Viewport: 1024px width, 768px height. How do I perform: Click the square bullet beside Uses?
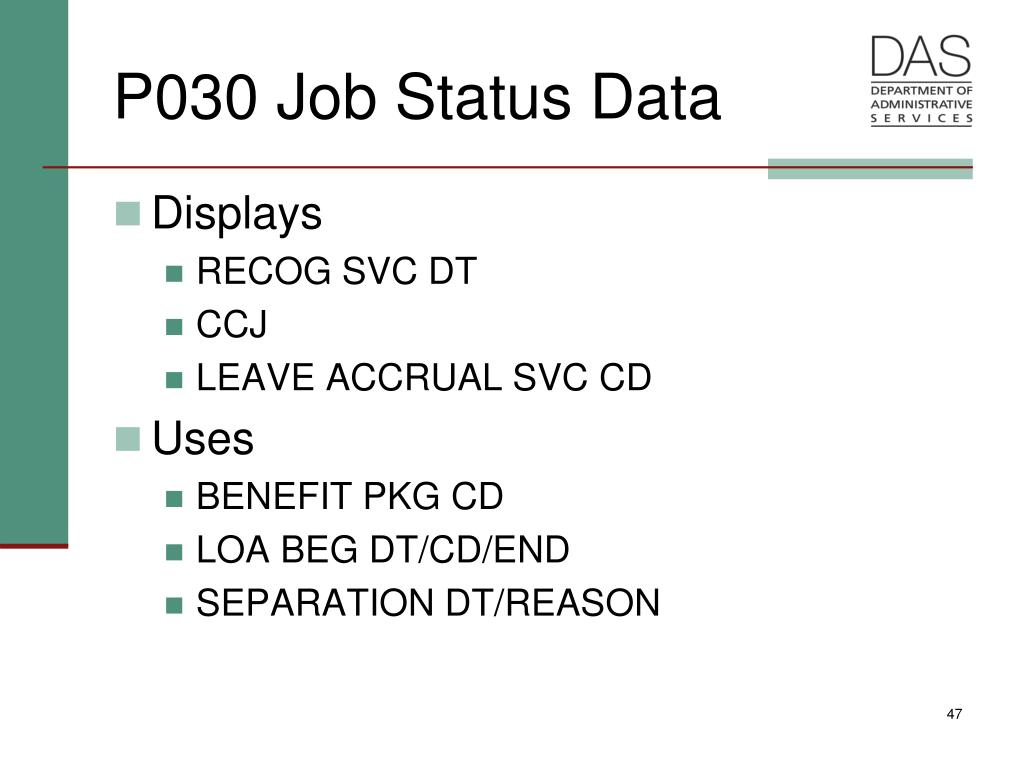pos(127,439)
